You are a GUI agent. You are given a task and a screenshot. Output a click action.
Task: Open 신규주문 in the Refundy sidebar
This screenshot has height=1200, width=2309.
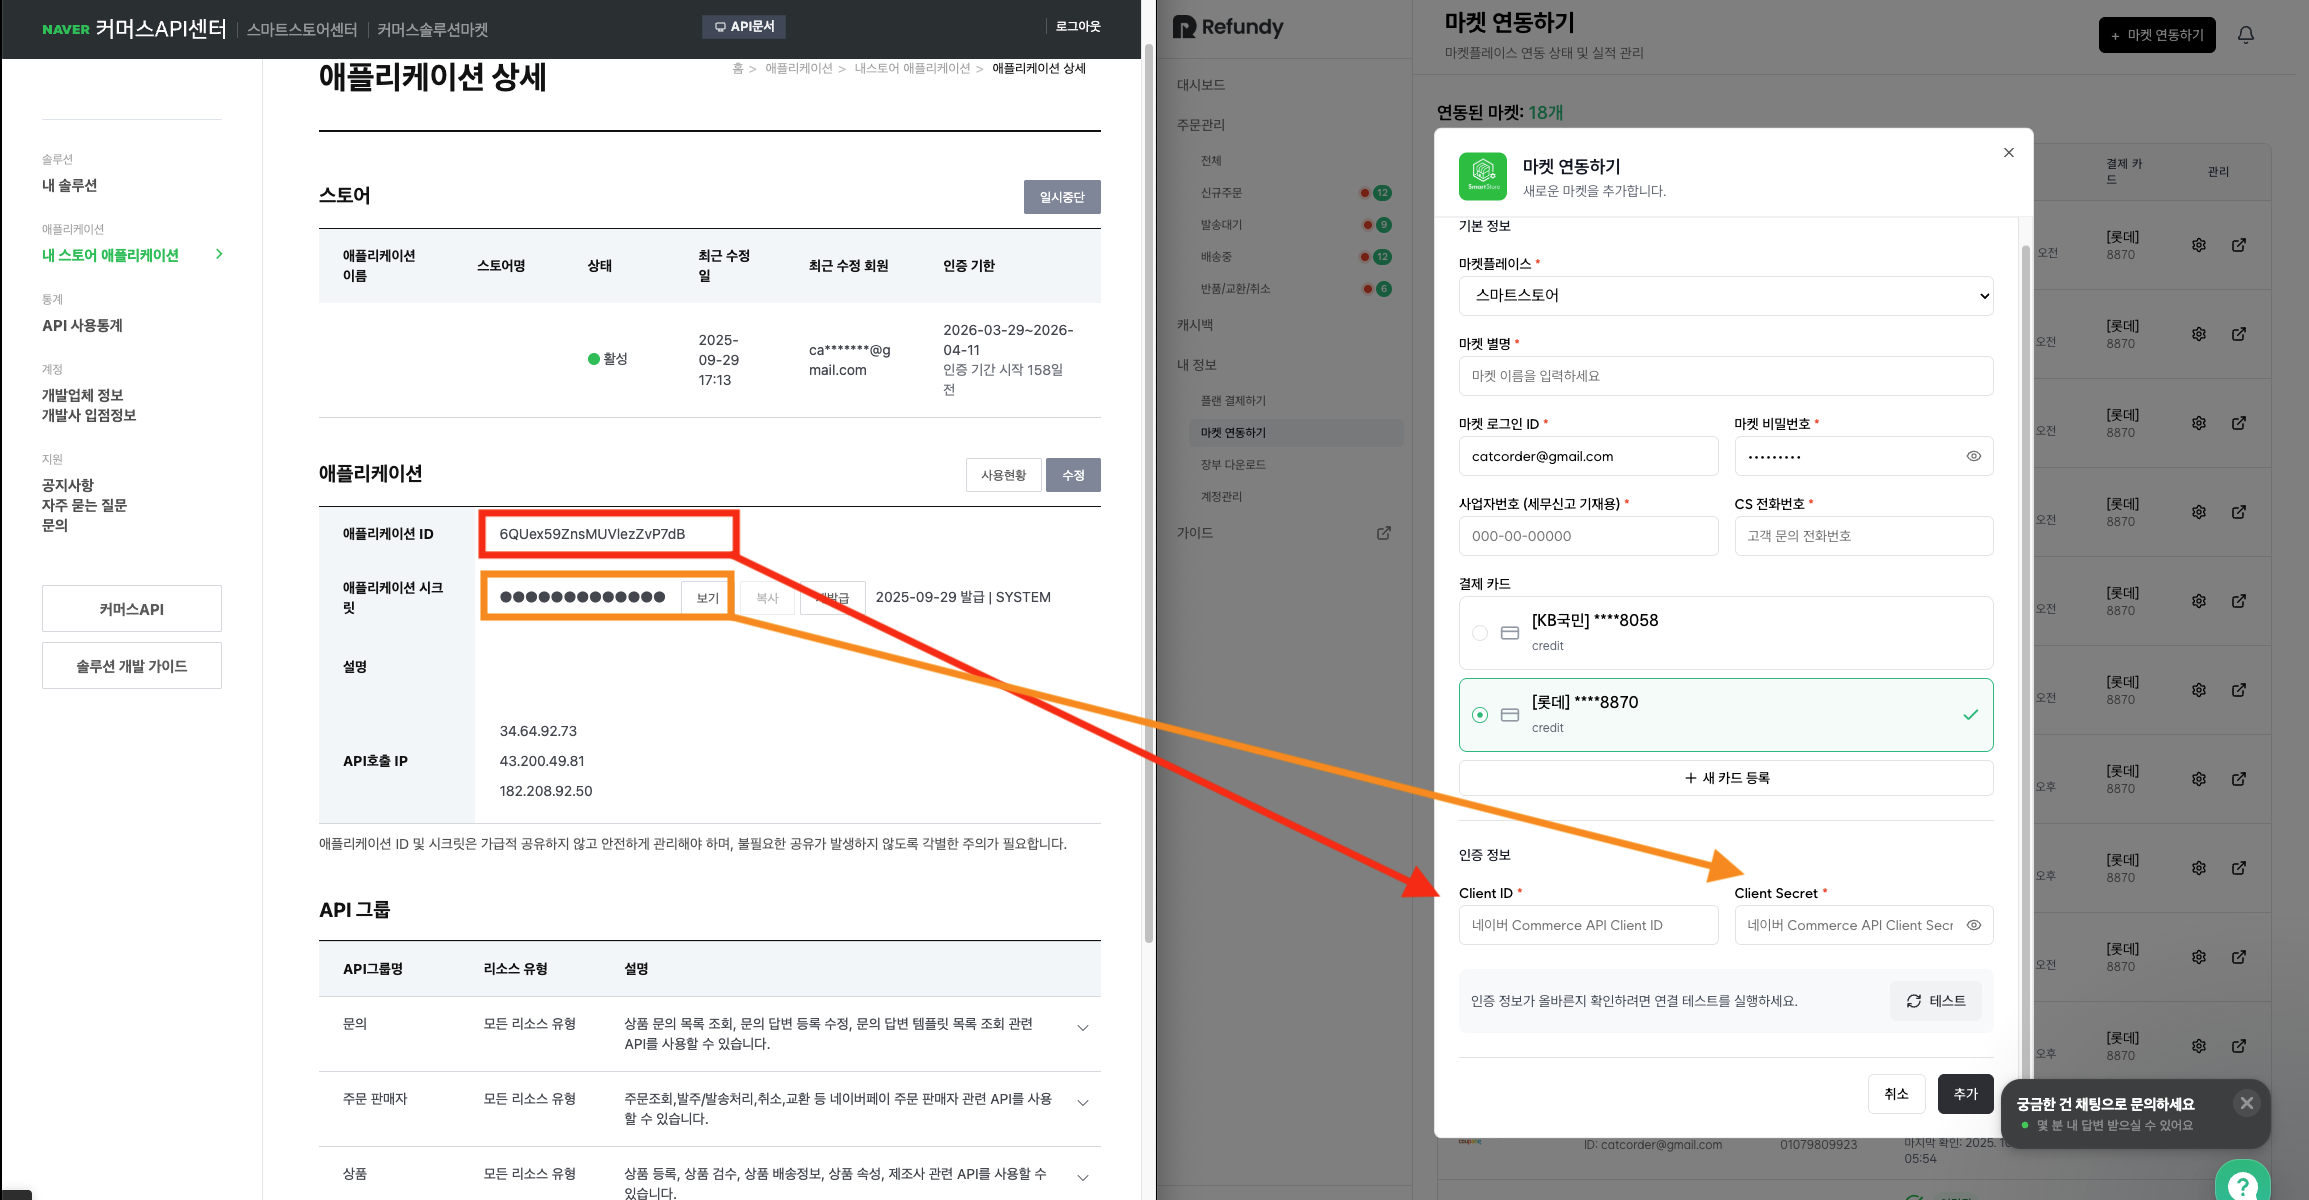point(1222,193)
